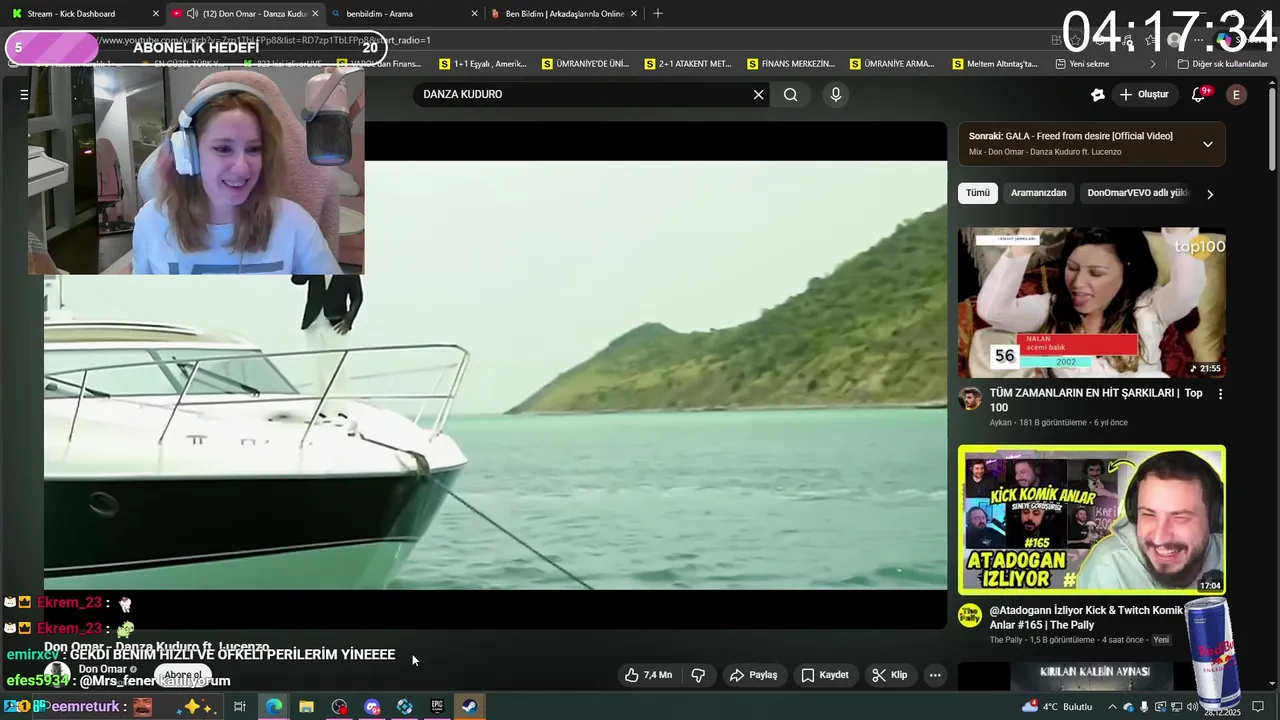Select the Aramanızdan filter chip
The width and height of the screenshot is (1280, 720).
tap(1038, 193)
